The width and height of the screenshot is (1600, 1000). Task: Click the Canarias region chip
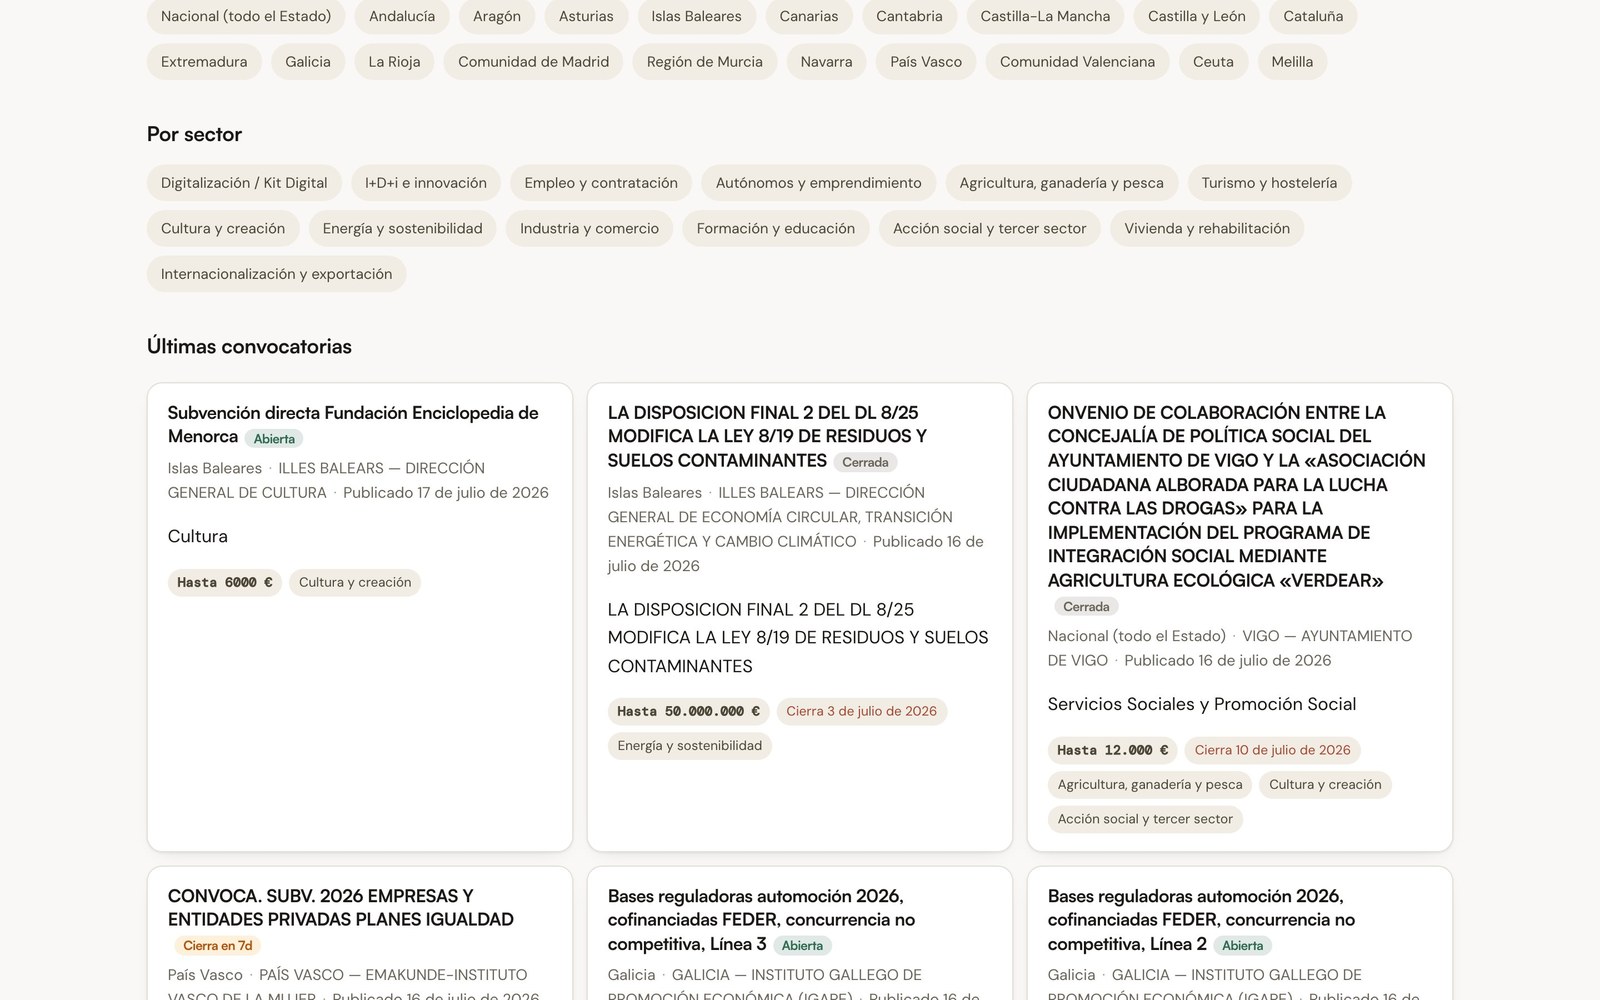click(x=809, y=17)
